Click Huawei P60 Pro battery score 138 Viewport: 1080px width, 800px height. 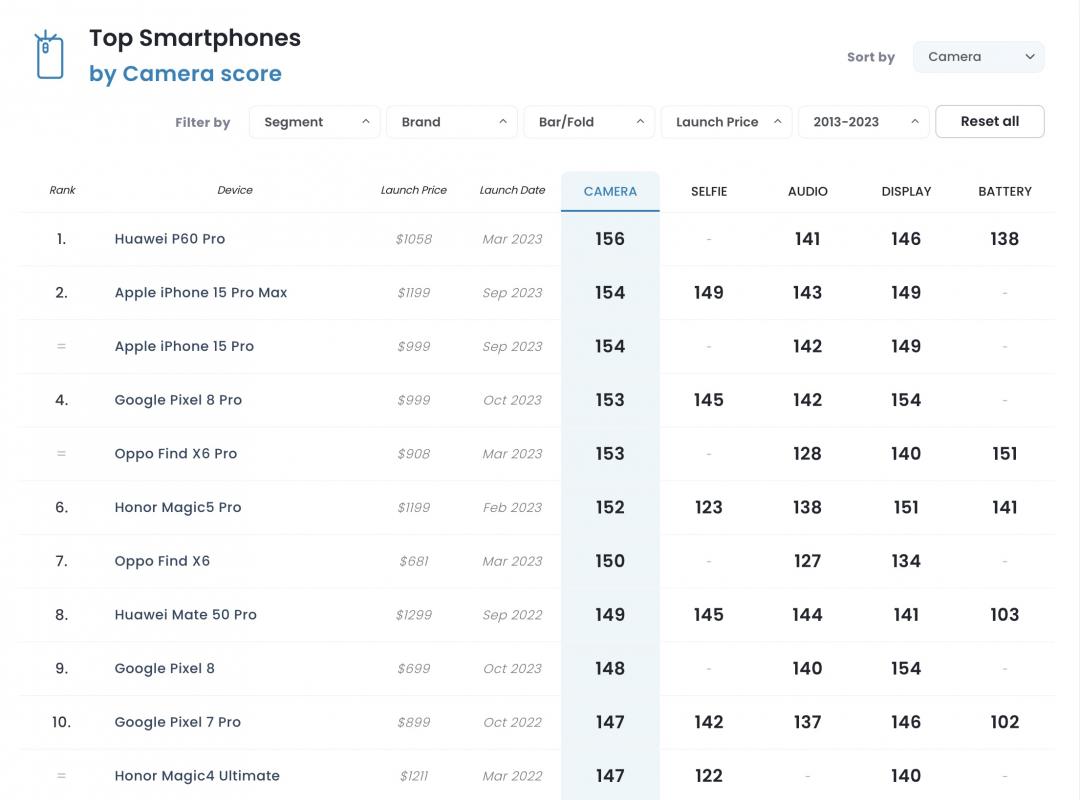[1005, 239]
